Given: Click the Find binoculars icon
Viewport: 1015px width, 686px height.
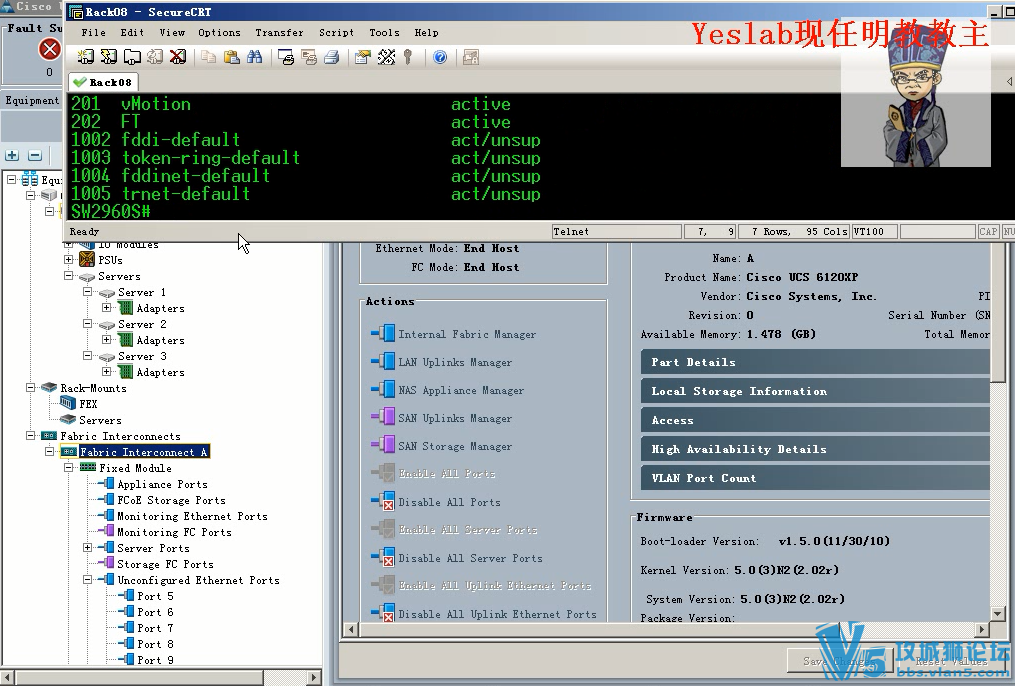Looking at the screenshot, I should (x=254, y=57).
